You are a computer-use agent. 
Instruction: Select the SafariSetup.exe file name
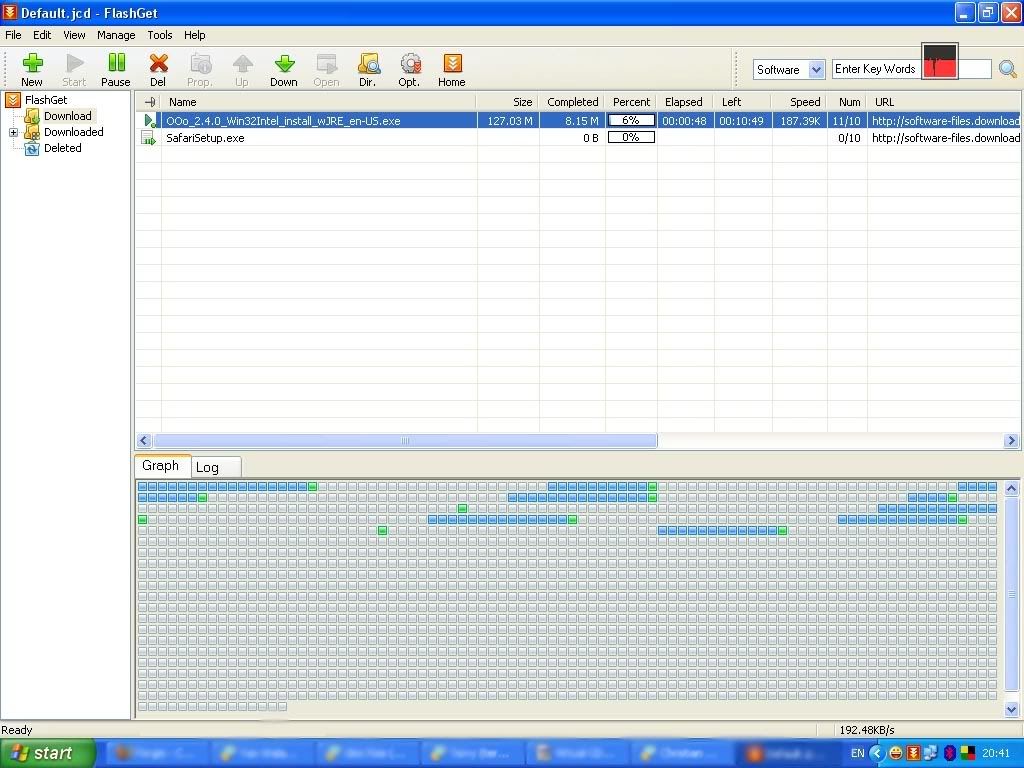pos(205,138)
